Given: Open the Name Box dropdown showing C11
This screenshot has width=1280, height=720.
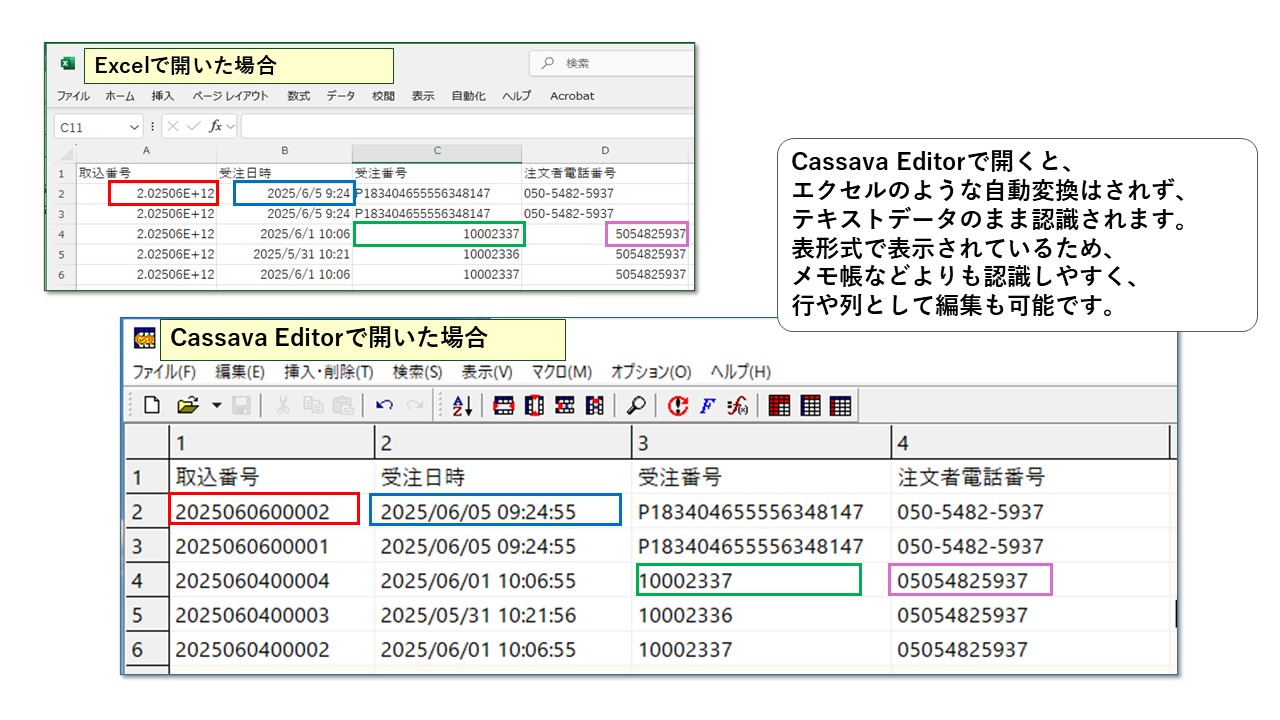Looking at the screenshot, I should coord(135,127).
